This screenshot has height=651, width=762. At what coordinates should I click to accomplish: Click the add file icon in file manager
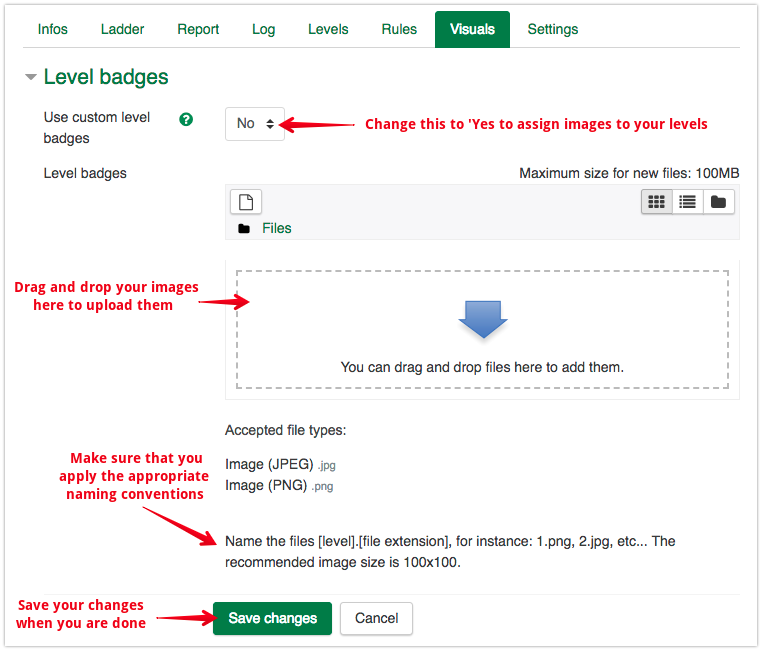[x=246, y=201]
